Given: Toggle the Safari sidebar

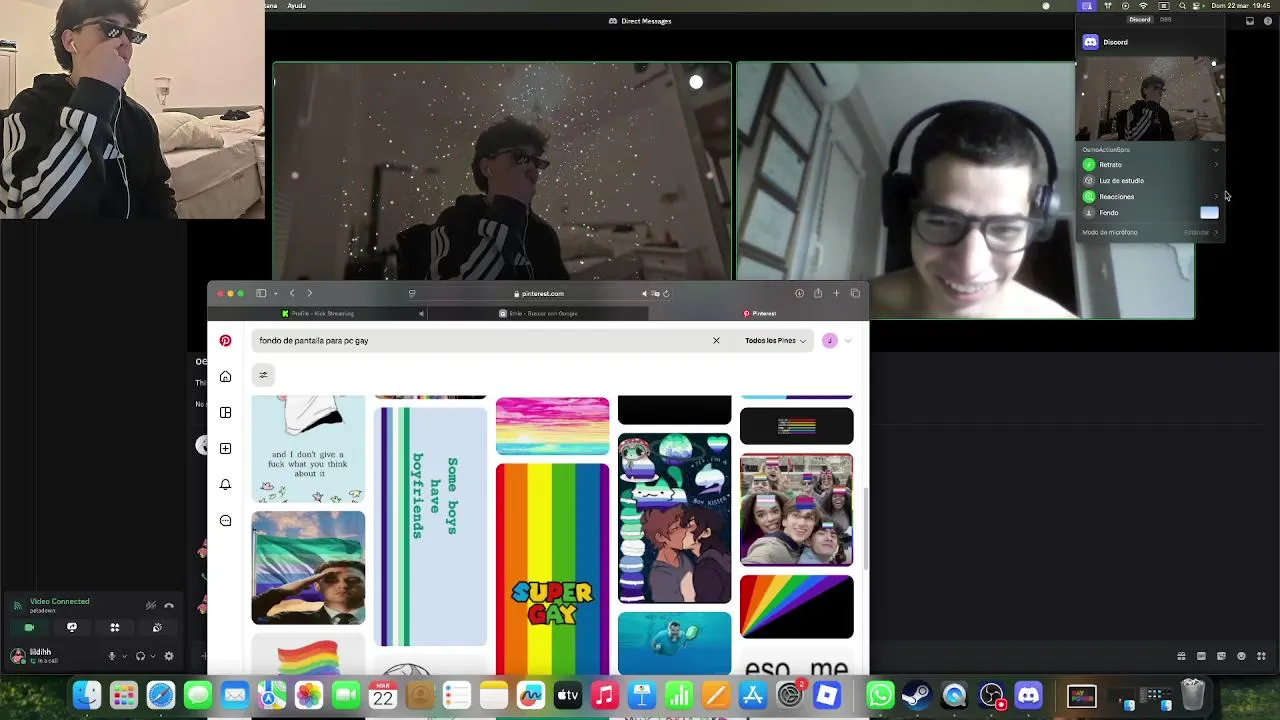Looking at the screenshot, I should click(x=261, y=293).
